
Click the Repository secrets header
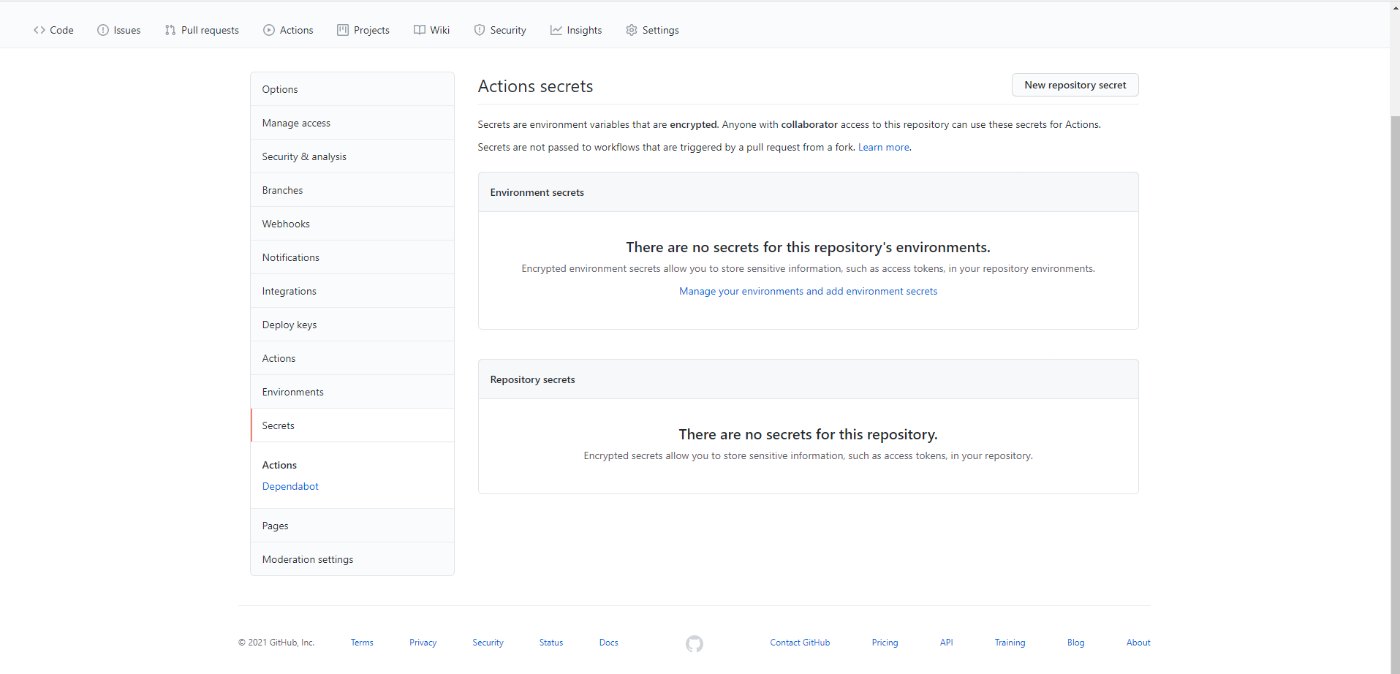[x=808, y=380]
